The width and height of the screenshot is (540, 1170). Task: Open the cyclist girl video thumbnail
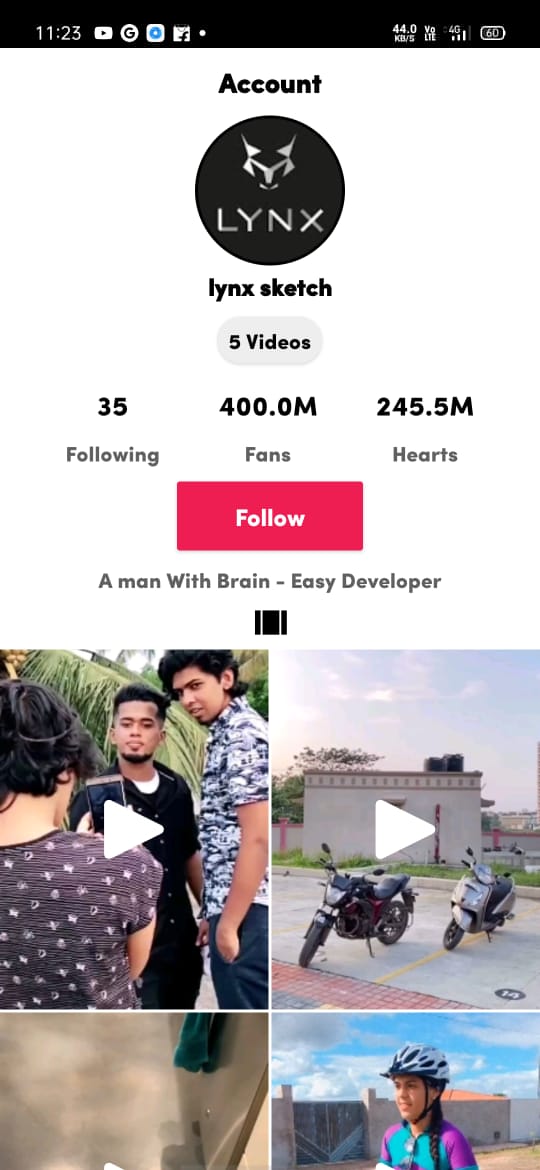tap(406, 1091)
